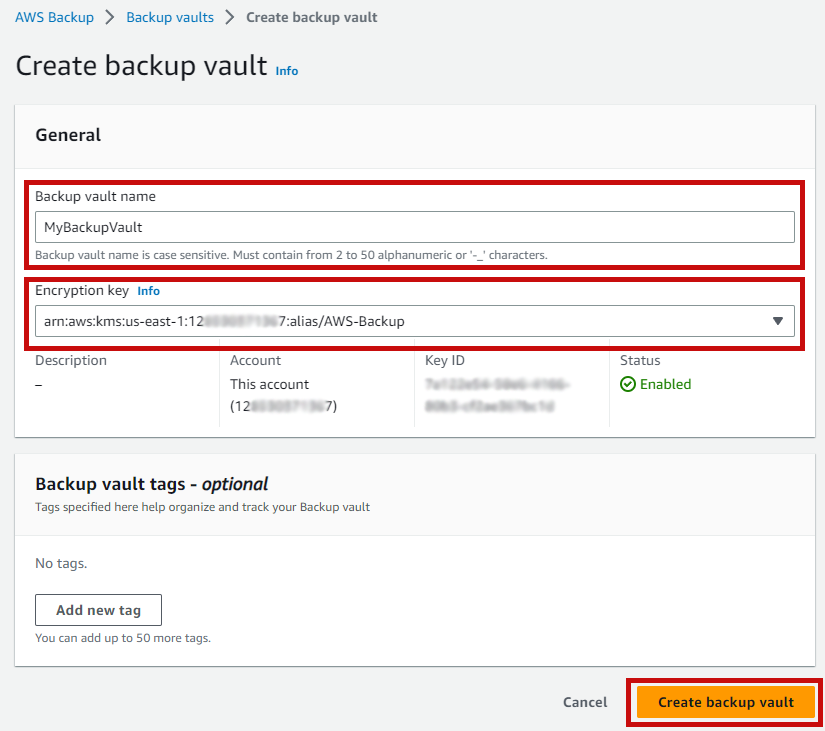Click the blurred Key ID value

click(x=496, y=395)
